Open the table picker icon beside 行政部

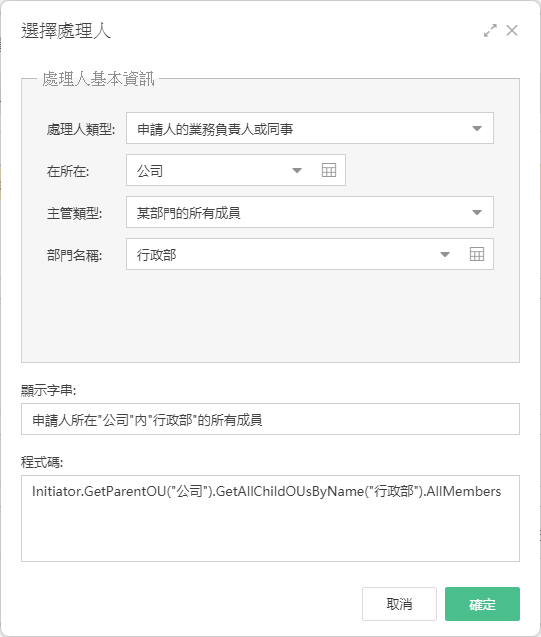pyautogui.click(x=476, y=254)
